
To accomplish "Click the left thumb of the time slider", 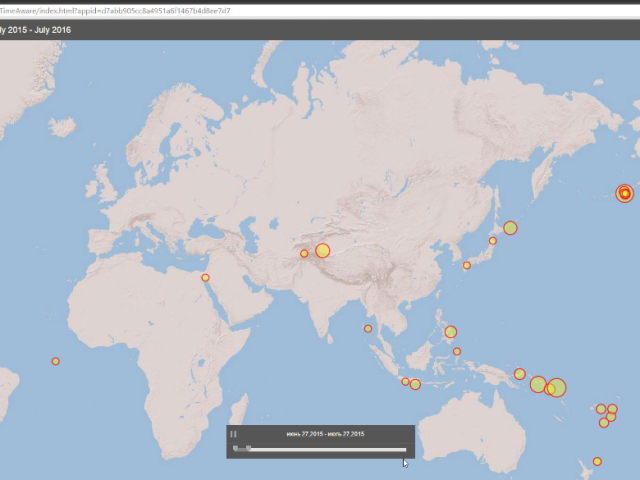I will coord(236,449).
